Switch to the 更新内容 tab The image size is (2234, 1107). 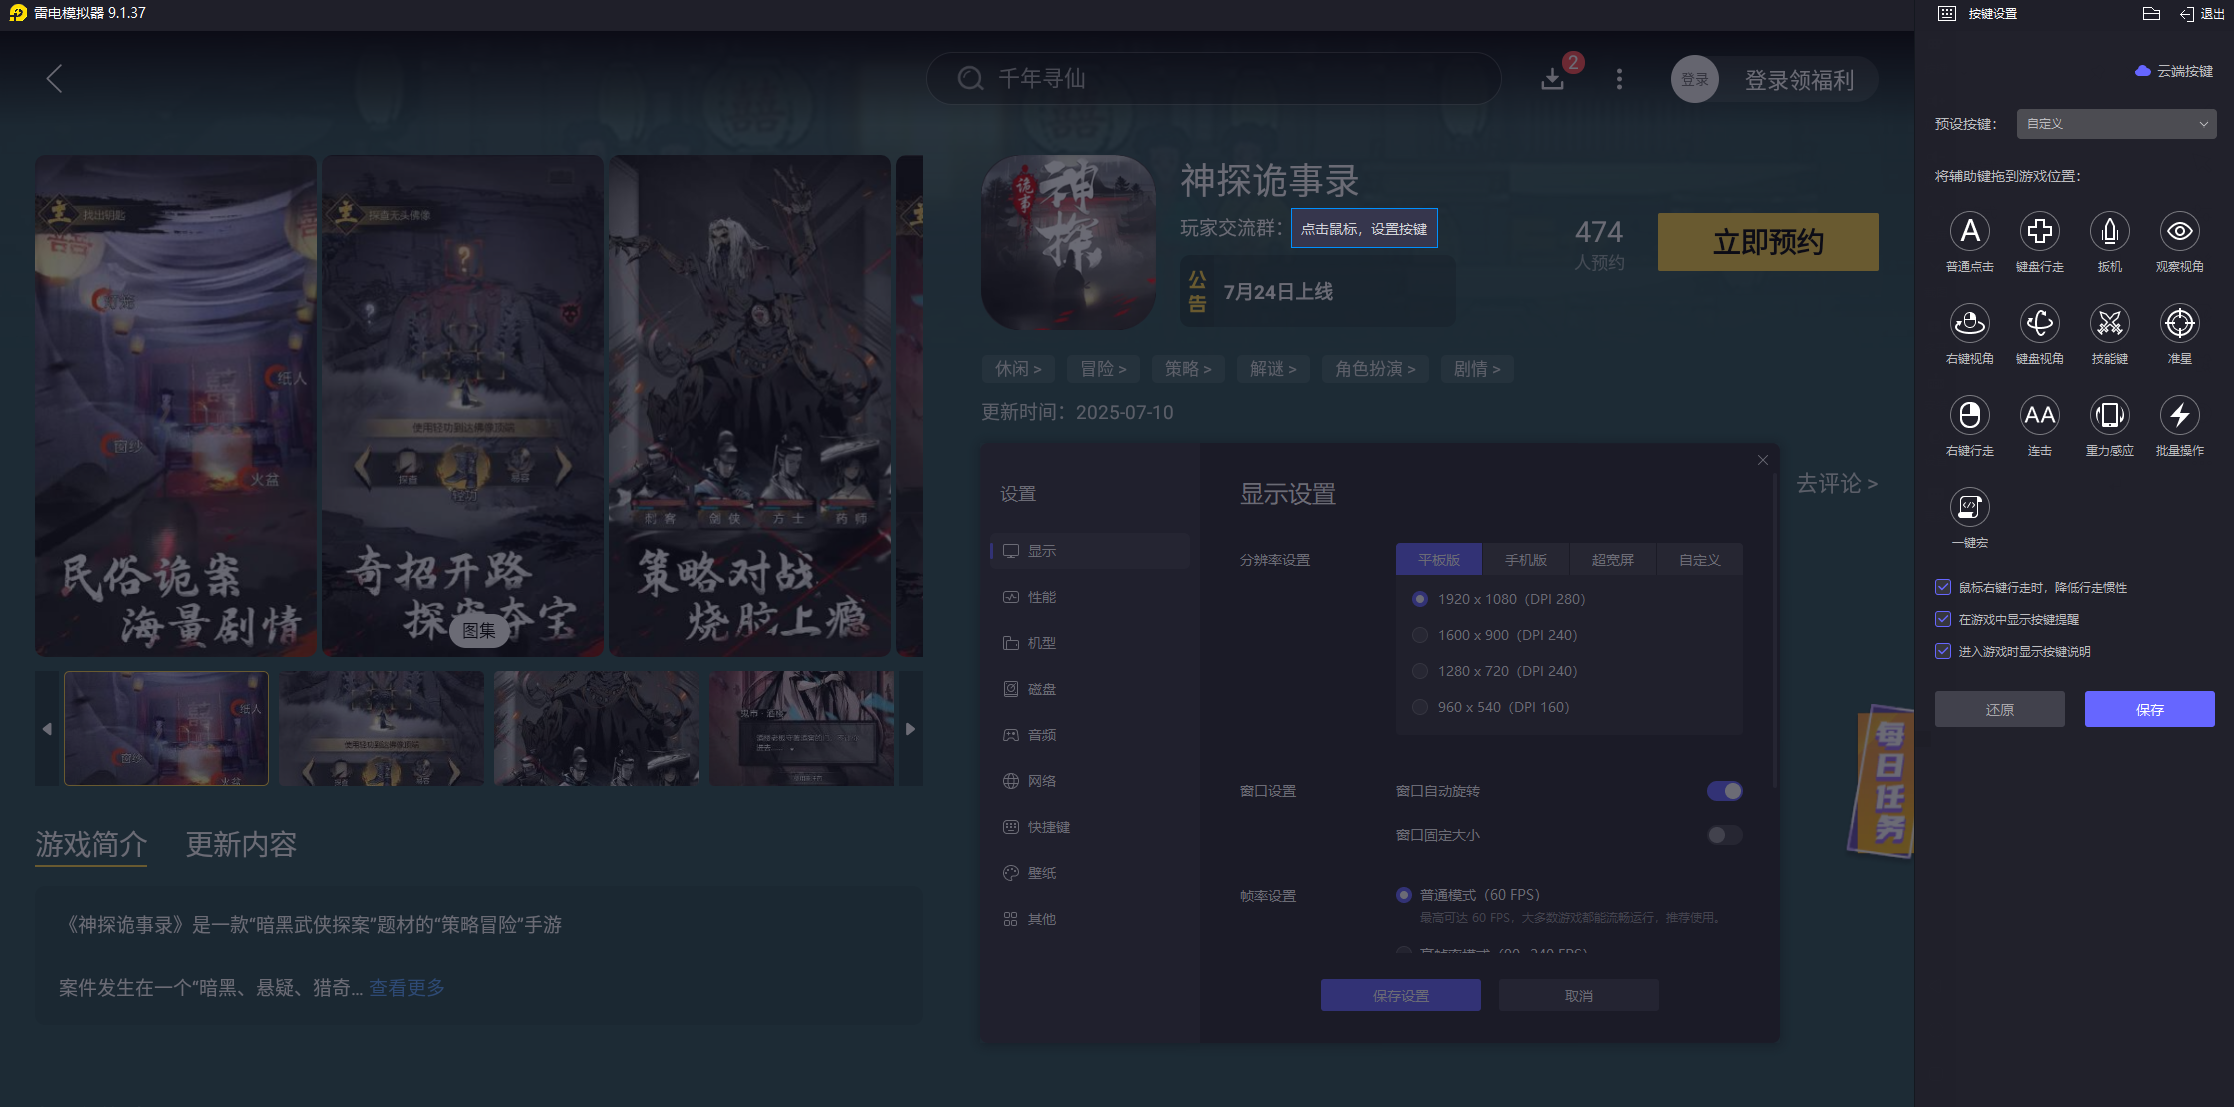click(x=241, y=844)
